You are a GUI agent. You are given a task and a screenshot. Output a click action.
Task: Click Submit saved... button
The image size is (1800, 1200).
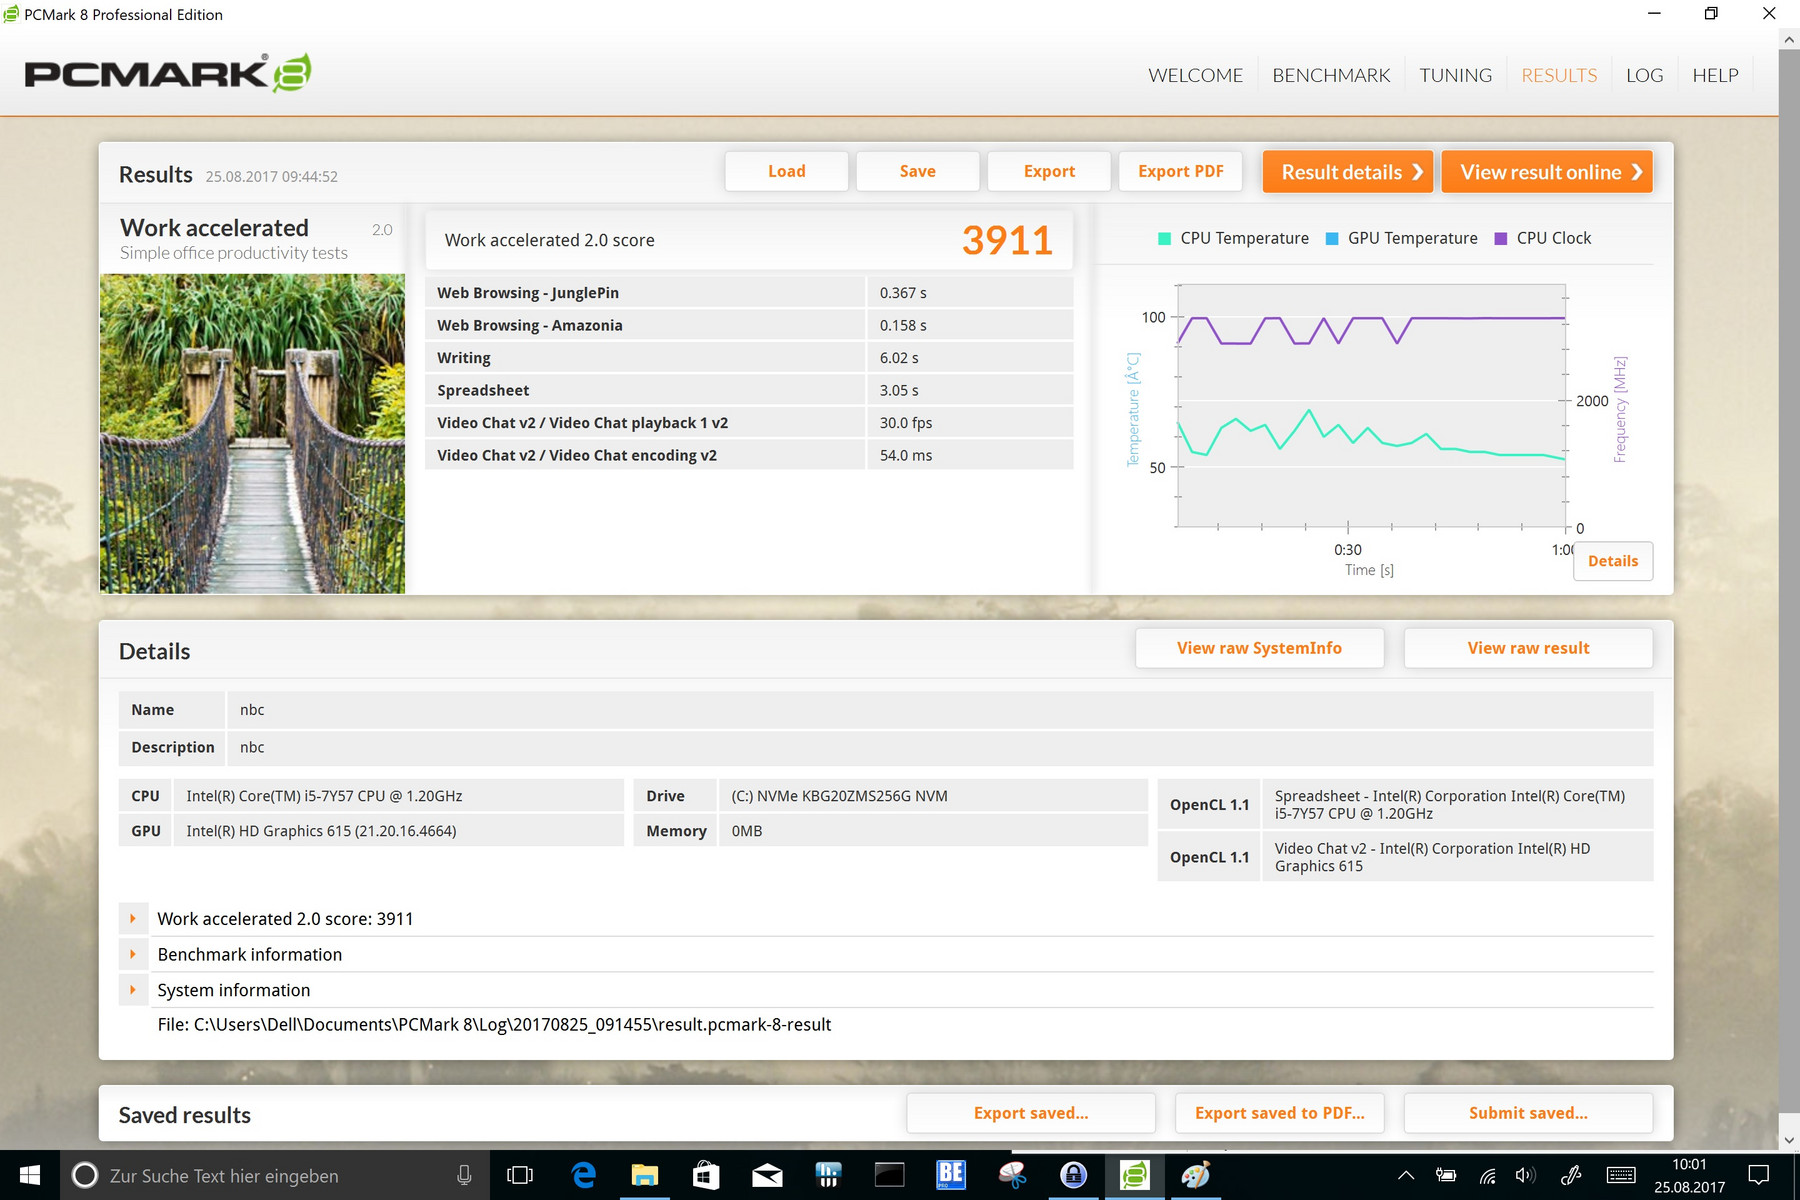1528,1113
